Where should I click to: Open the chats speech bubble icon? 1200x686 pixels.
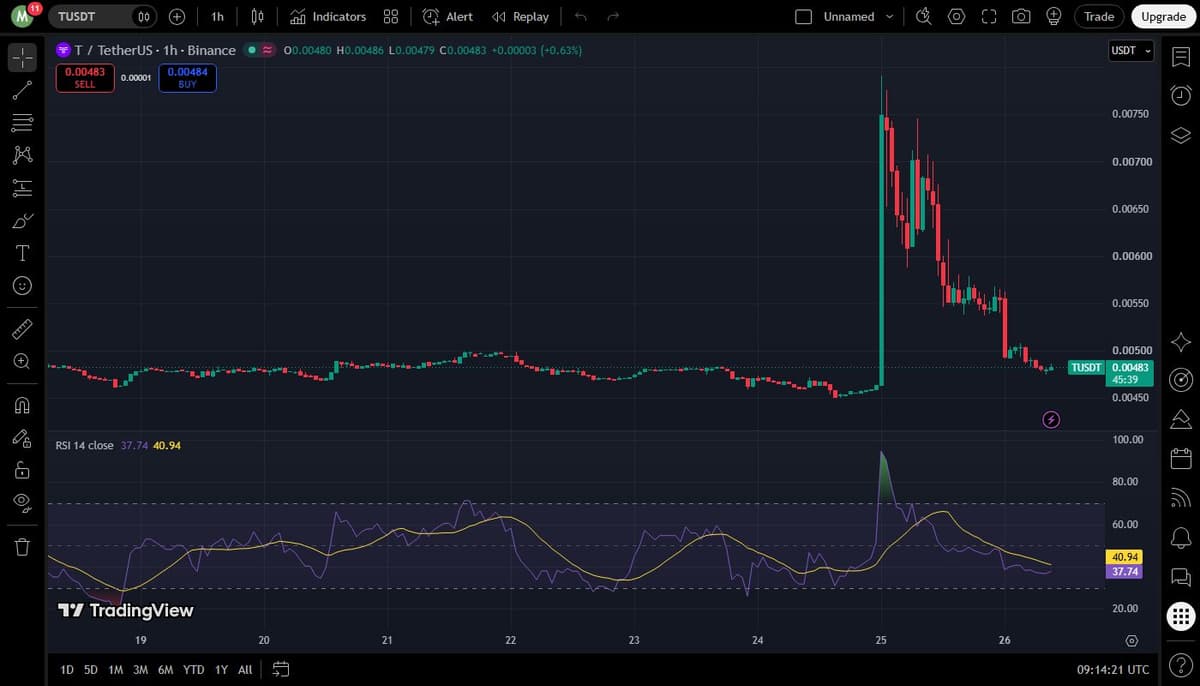[1180, 577]
